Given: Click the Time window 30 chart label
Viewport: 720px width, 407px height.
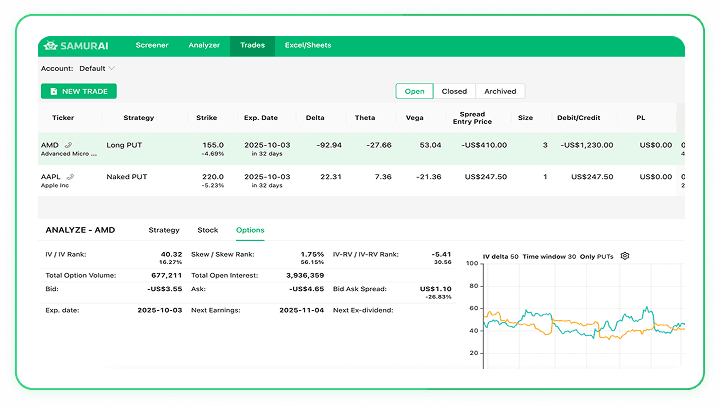Looking at the screenshot, I should point(549,257).
